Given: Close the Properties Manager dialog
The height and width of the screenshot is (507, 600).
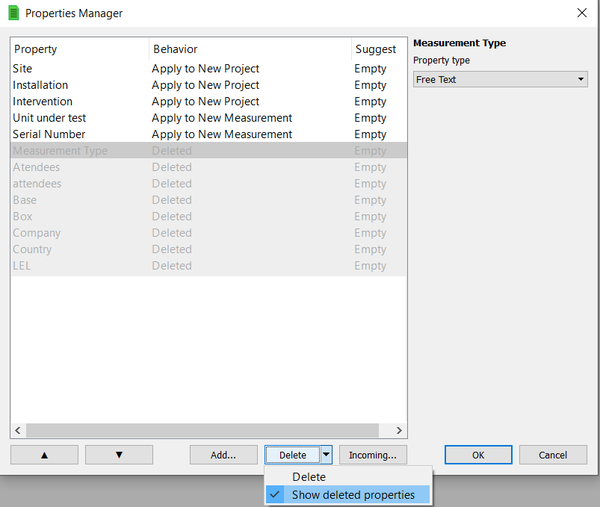Looking at the screenshot, I should tap(581, 13).
